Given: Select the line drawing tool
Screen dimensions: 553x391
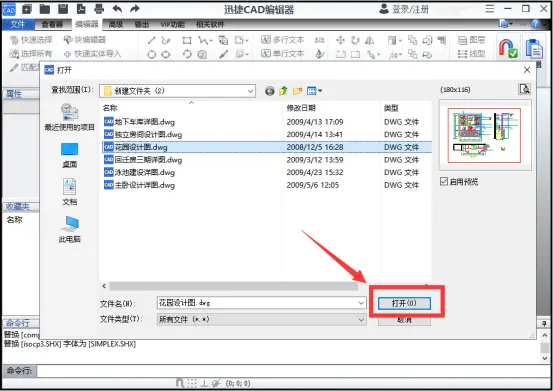Looking at the screenshot, I should 152,40.
